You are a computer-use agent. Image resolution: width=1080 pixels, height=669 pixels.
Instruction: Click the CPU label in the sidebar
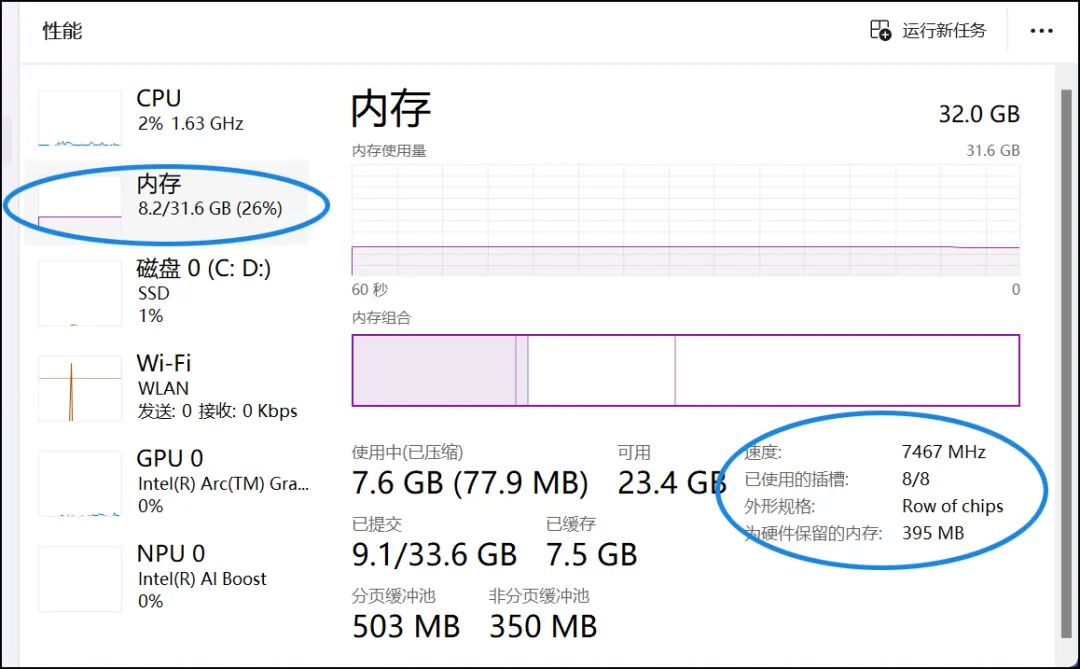pos(158,99)
